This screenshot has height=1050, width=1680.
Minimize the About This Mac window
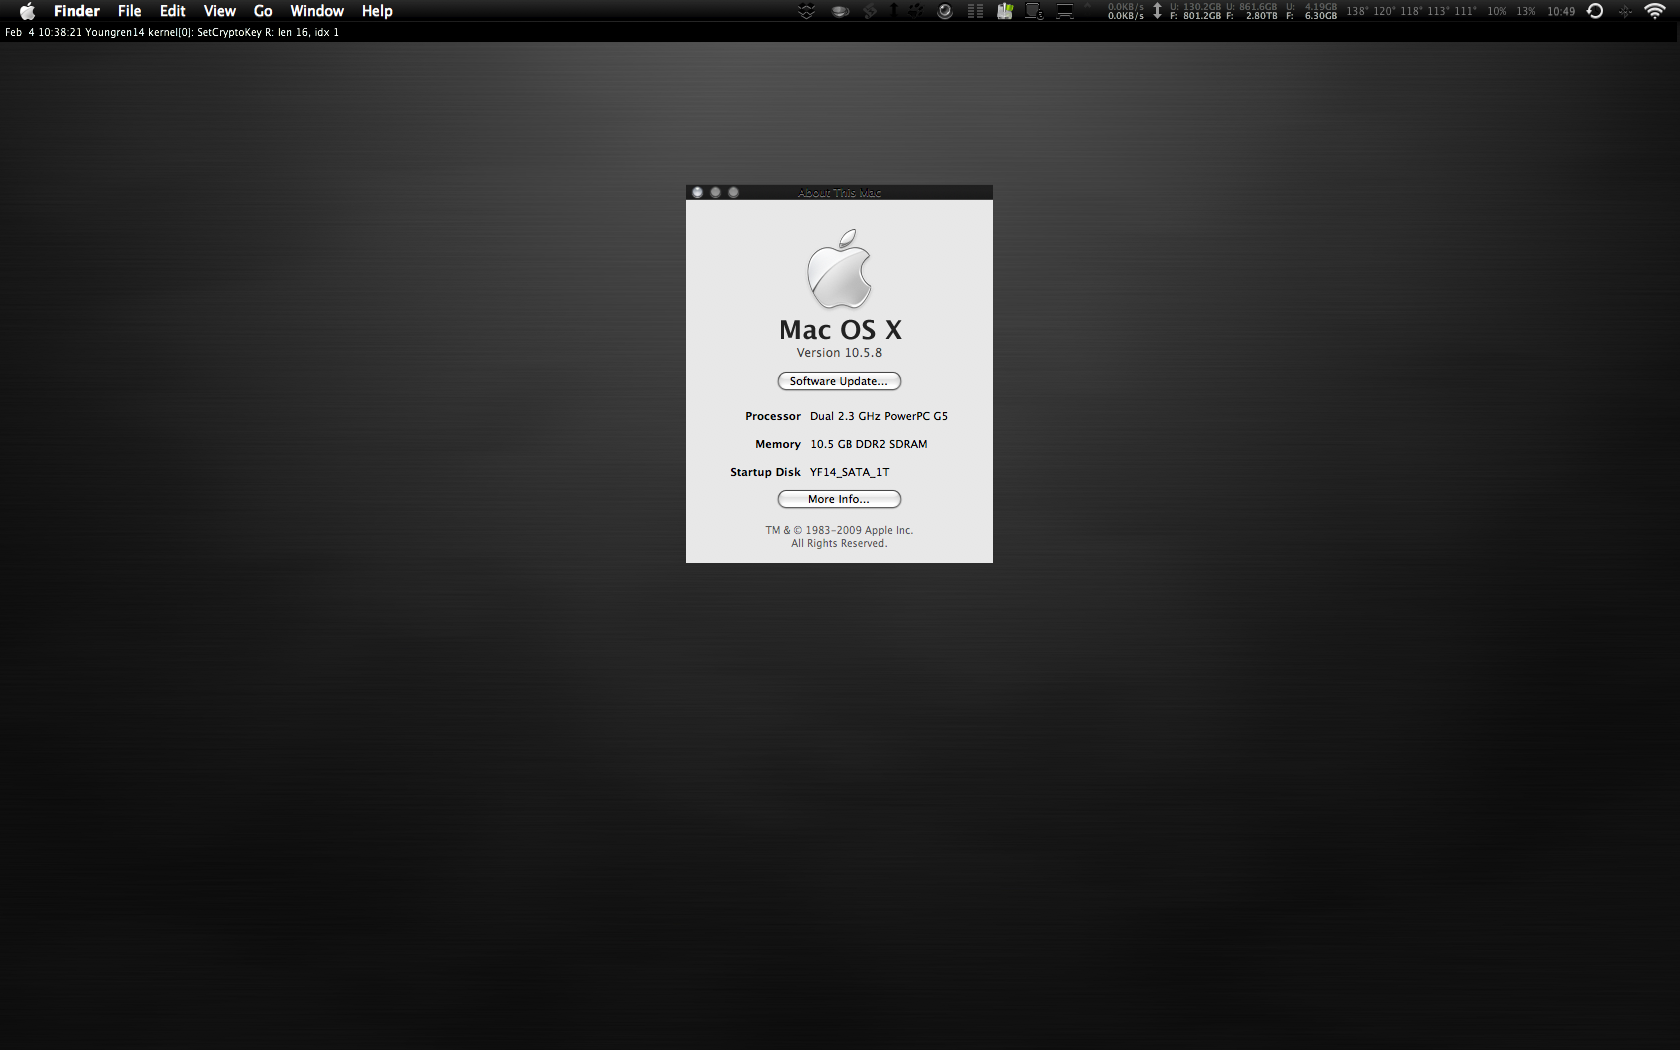(716, 192)
